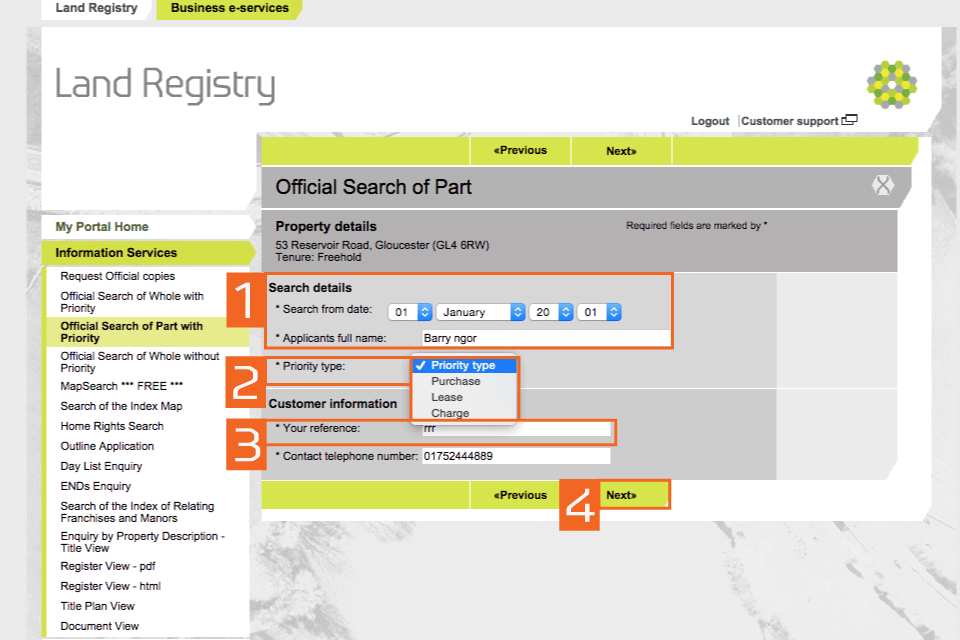Viewport: 960px width, 640px height.
Task: Focus the Contact telephone number field
Action: click(x=516, y=456)
